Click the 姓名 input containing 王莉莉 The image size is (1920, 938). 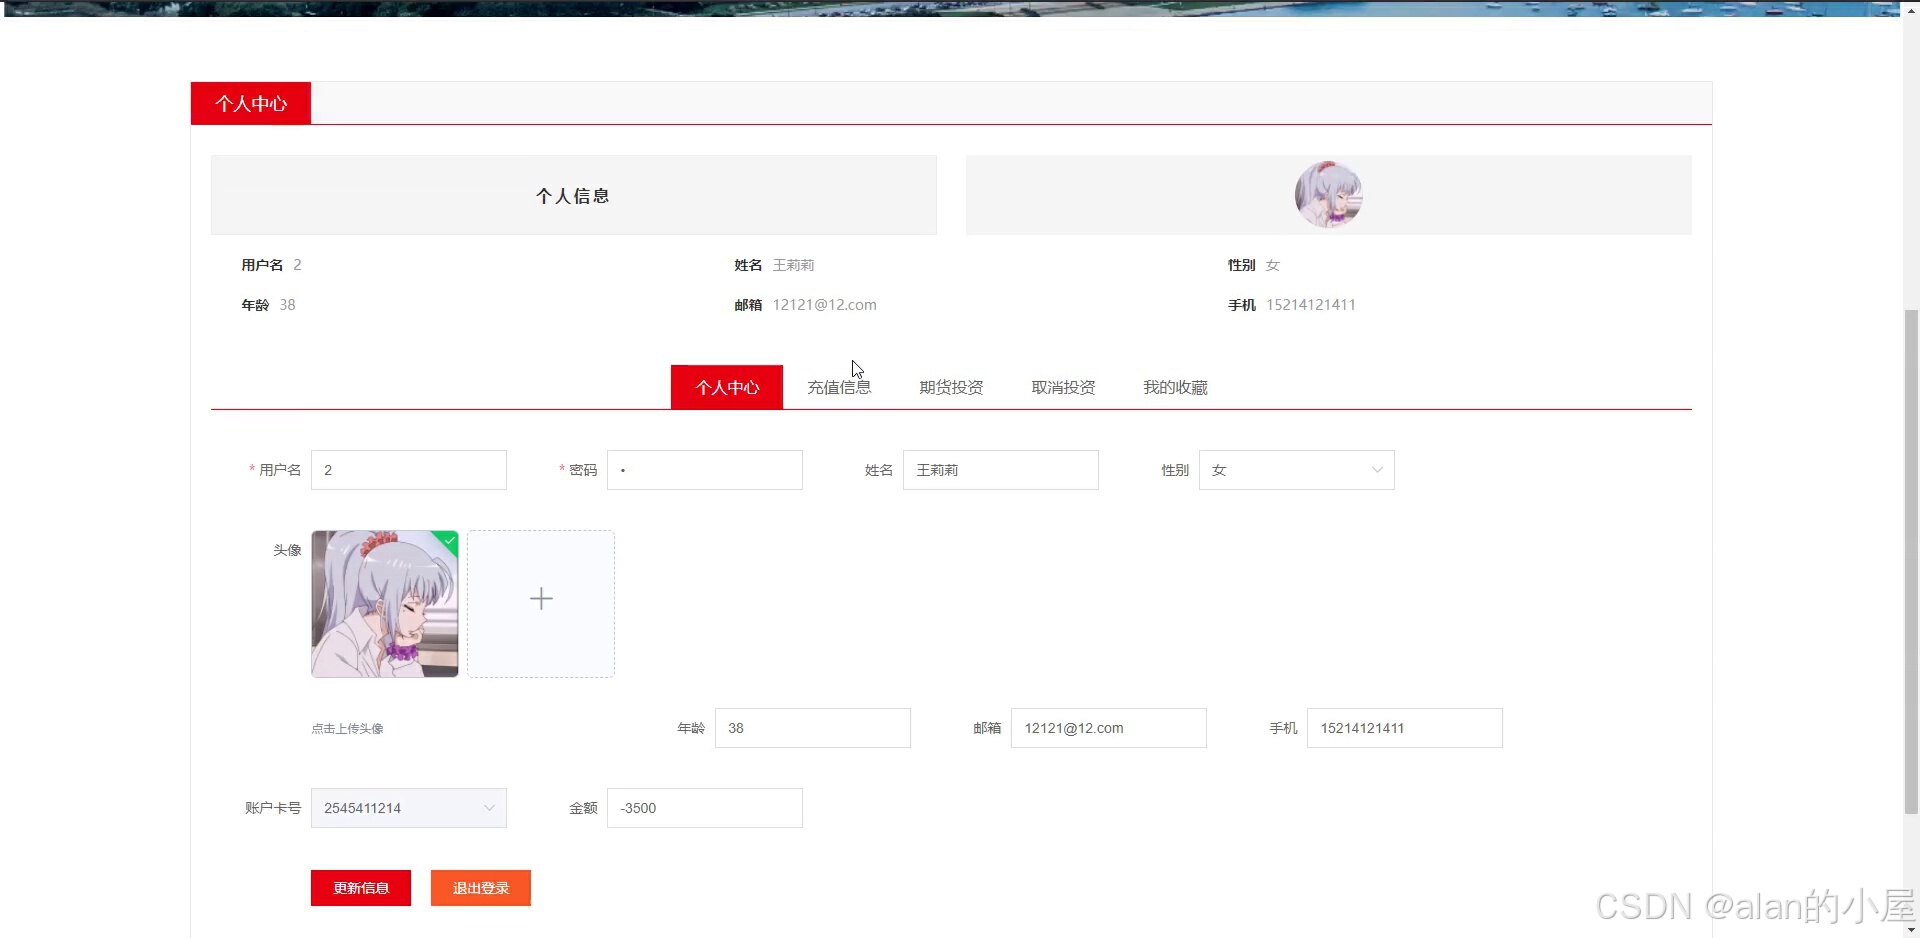tap(1001, 470)
